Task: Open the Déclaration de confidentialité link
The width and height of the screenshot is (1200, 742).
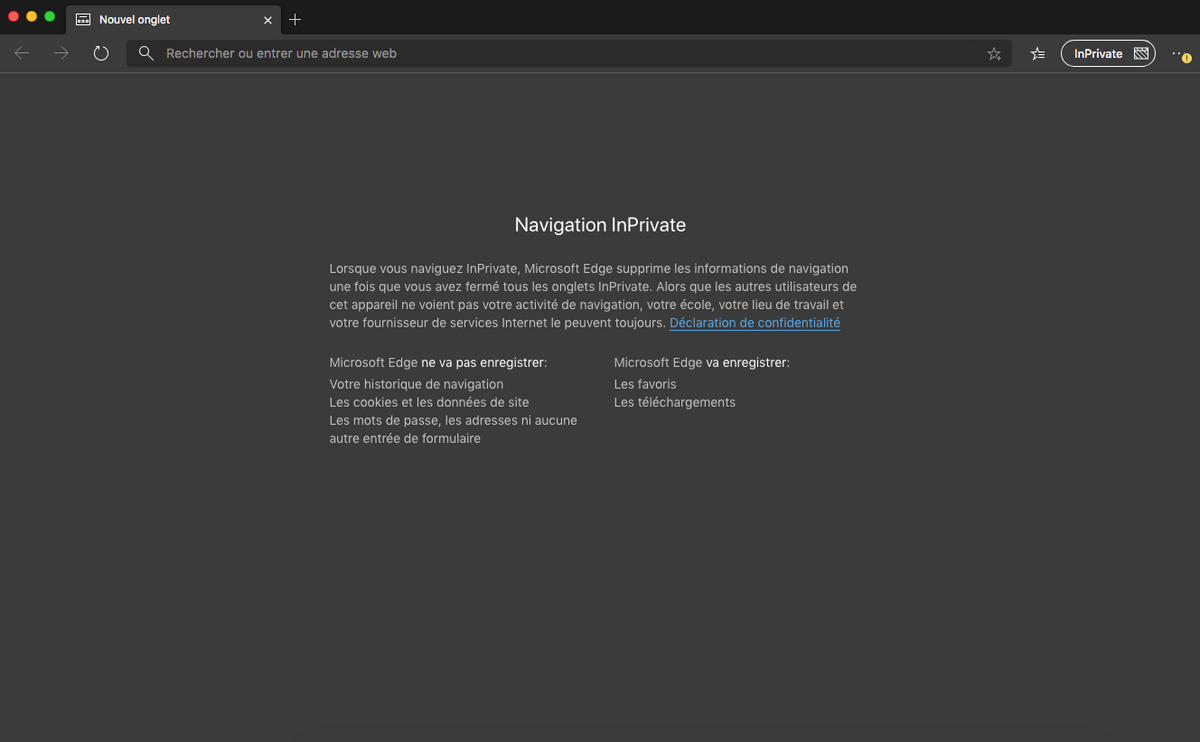Action: 755,323
